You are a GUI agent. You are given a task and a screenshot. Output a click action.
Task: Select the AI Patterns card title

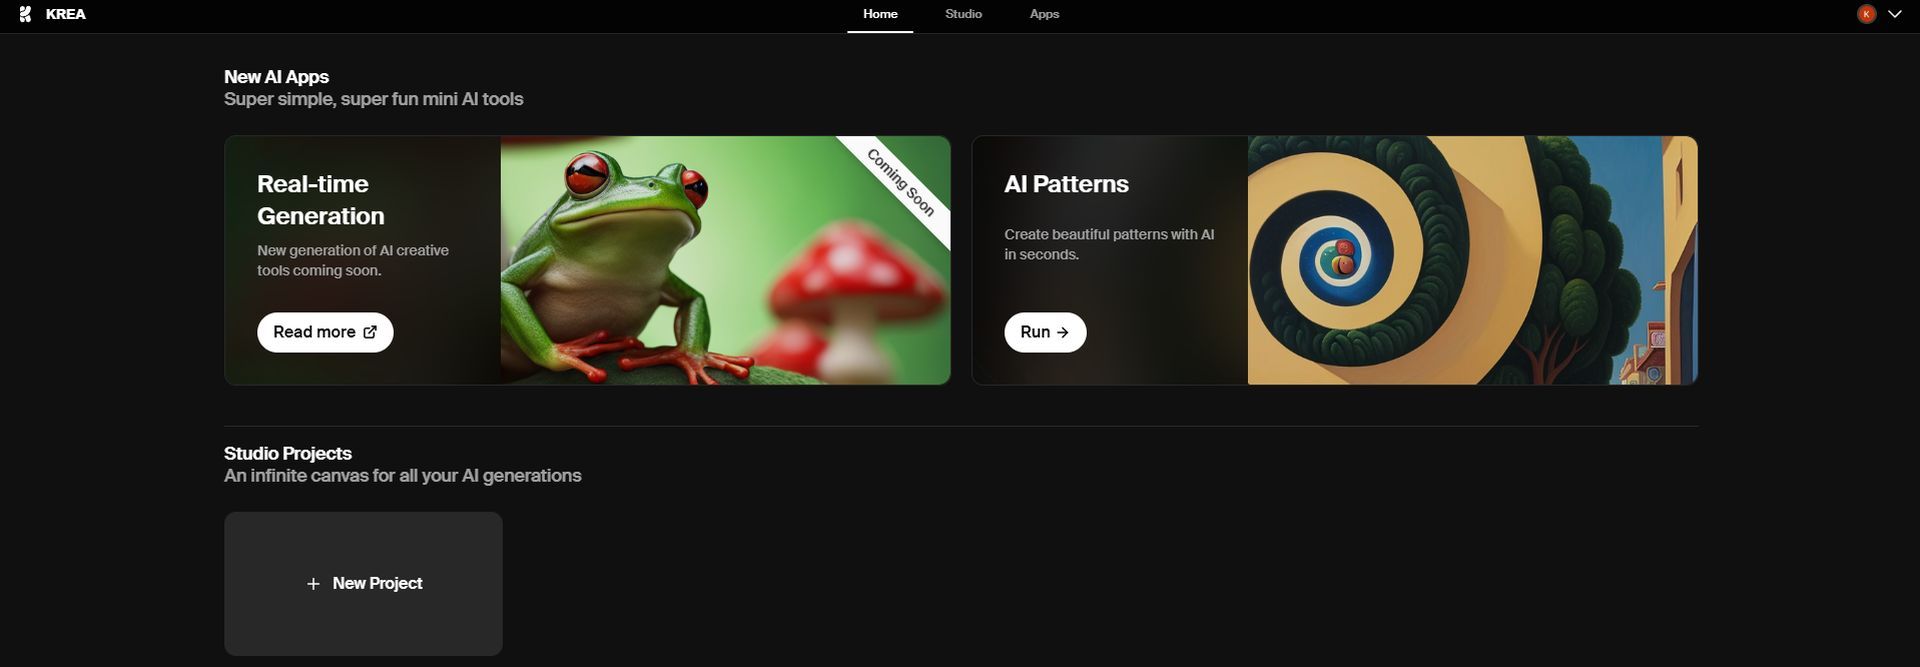tap(1066, 184)
